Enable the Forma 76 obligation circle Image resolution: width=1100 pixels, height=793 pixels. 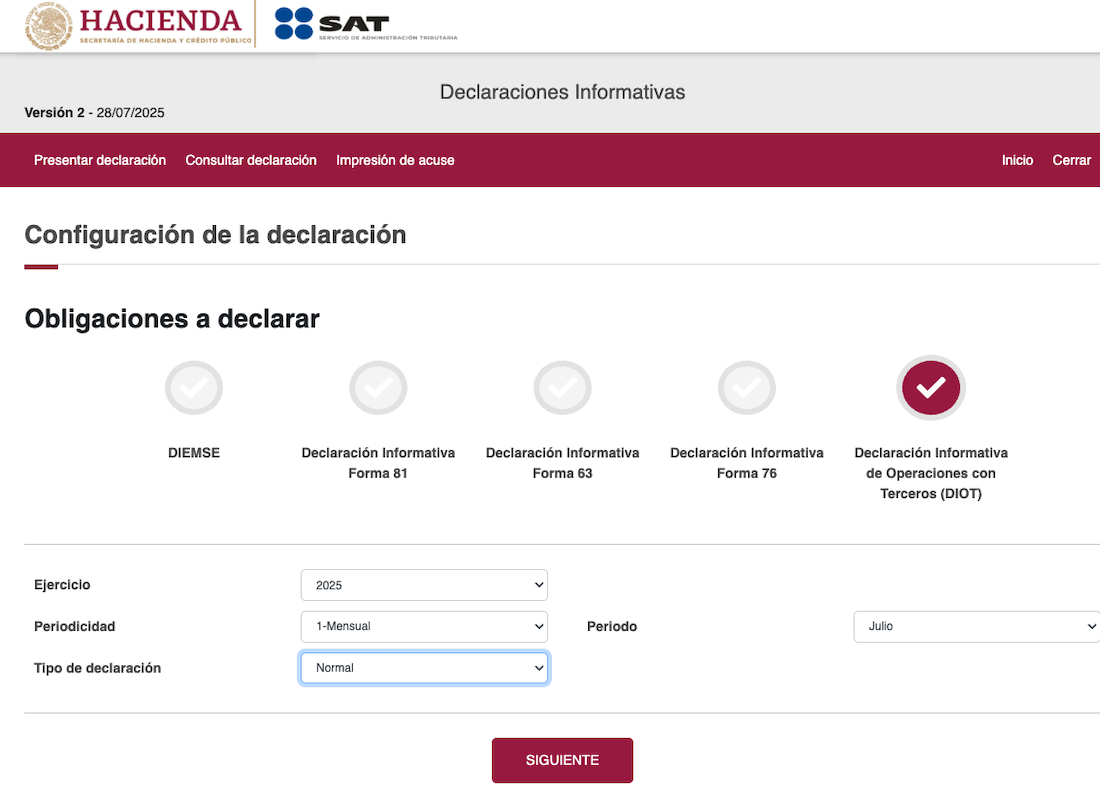click(x=747, y=387)
